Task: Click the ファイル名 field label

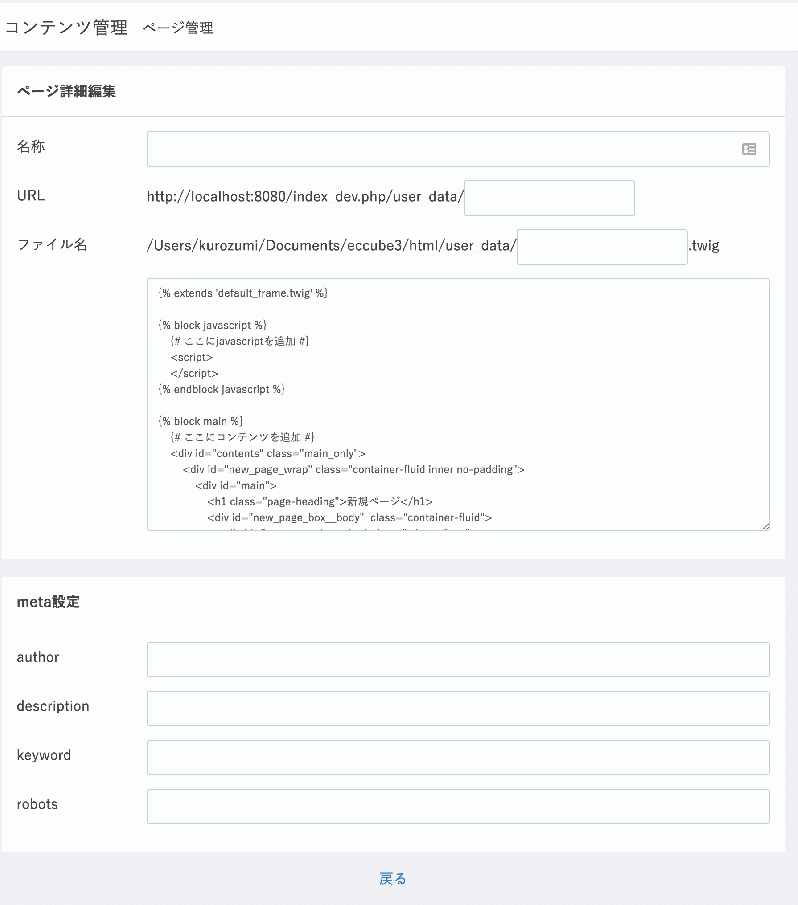Action: (x=52, y=245)
